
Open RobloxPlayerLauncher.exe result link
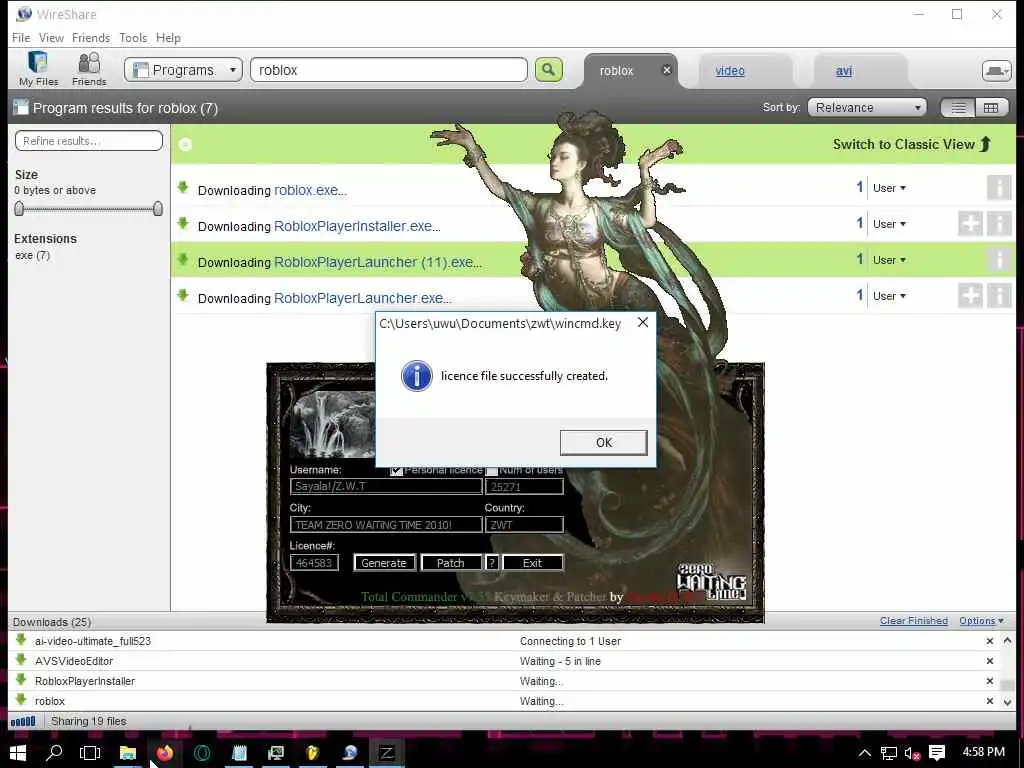[x=362, y=298]
